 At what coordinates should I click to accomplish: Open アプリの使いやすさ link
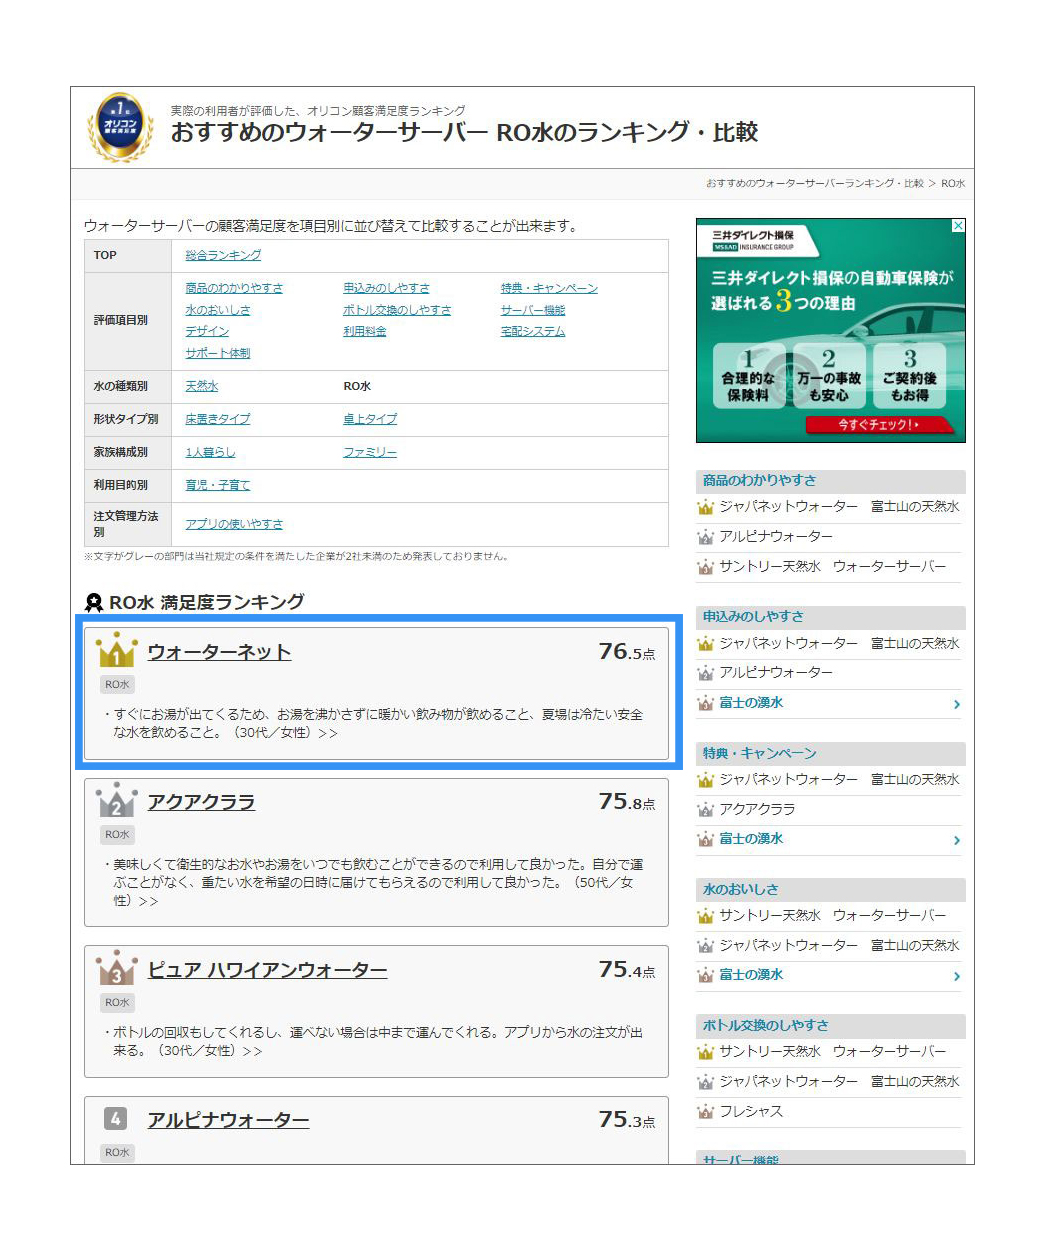234,524
